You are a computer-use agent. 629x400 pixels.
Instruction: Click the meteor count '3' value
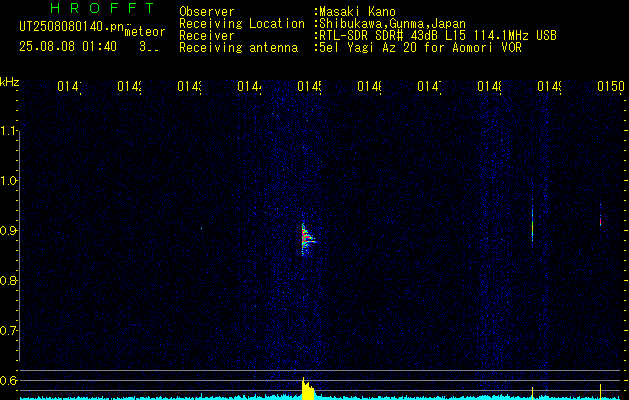(x=143, y=47)
